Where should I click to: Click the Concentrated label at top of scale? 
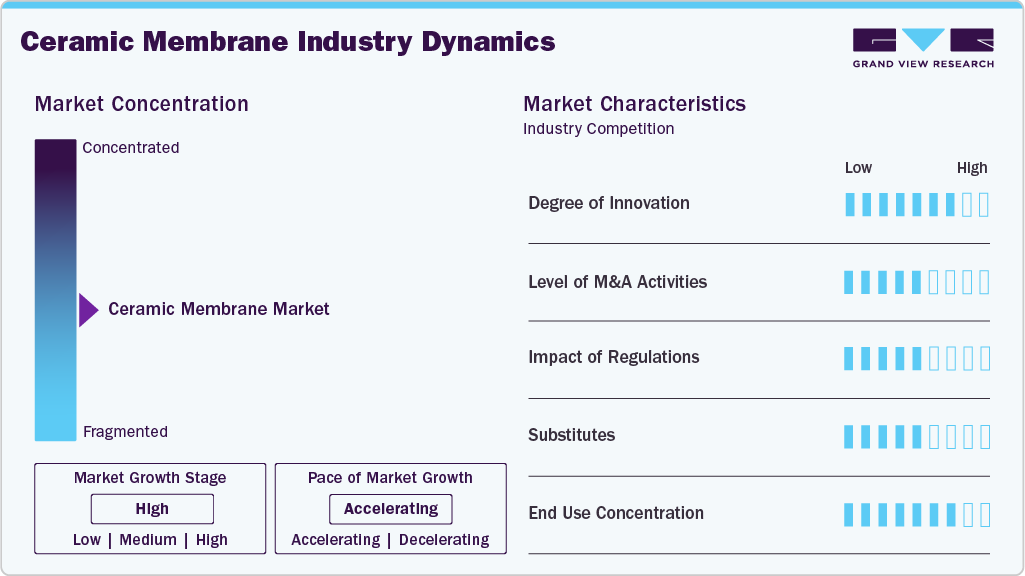pos(131,148)
